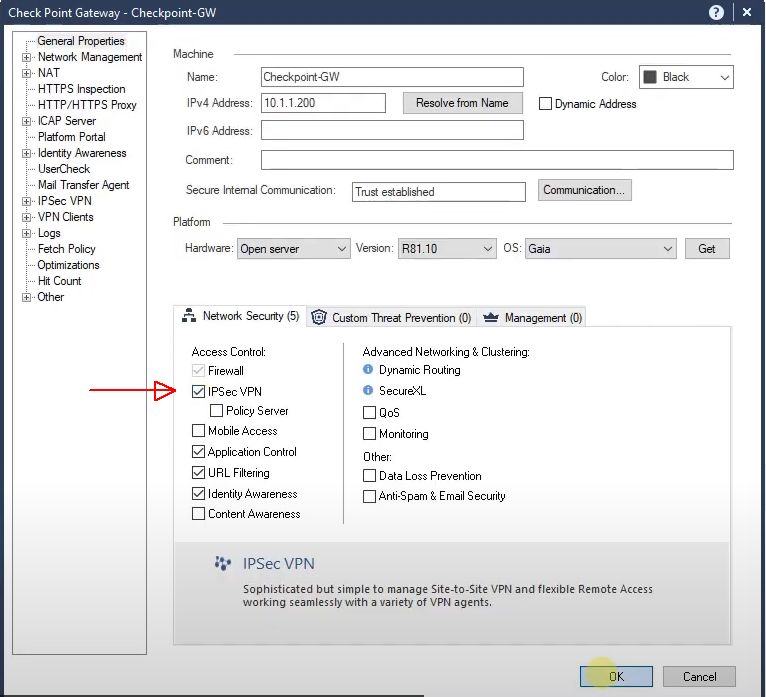Open the Hardware dropdown
This screenshot has width=766, height=697.
(294, 249)
